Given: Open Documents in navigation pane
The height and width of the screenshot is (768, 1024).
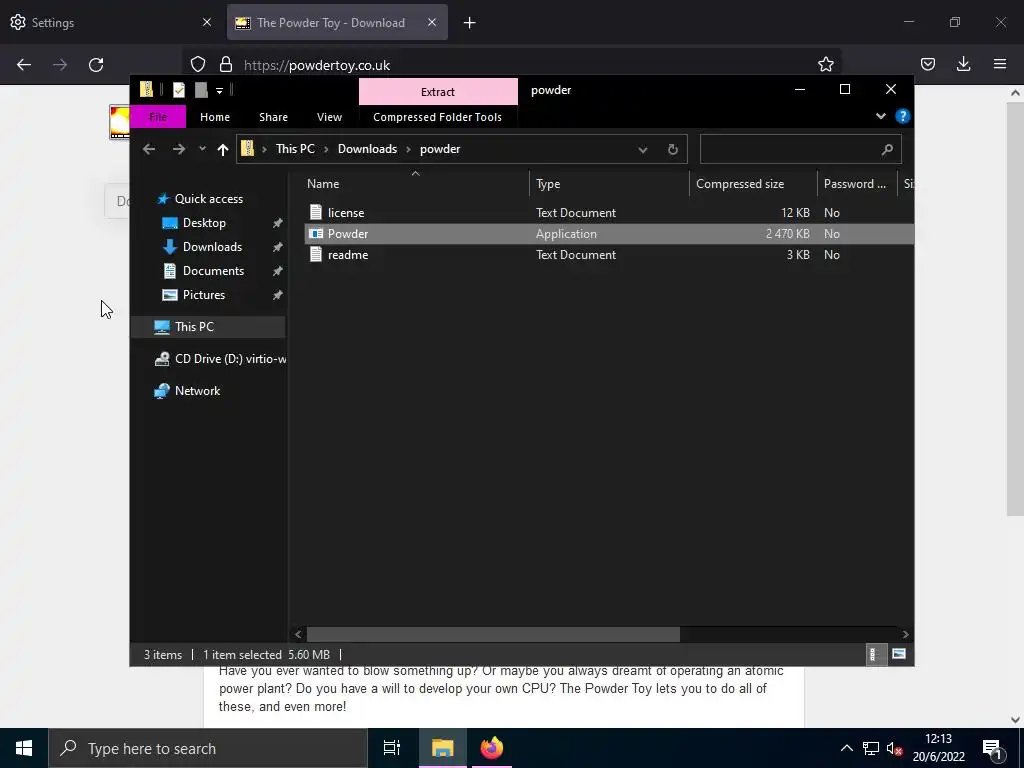Looking at the screenshot, I should point(213,271).
